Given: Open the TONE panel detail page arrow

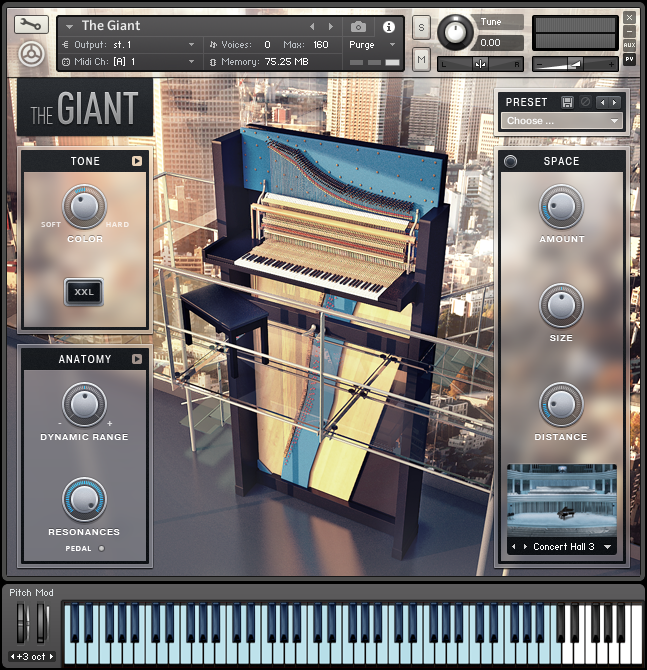Looking at the screenshot, I should [137, 161].
